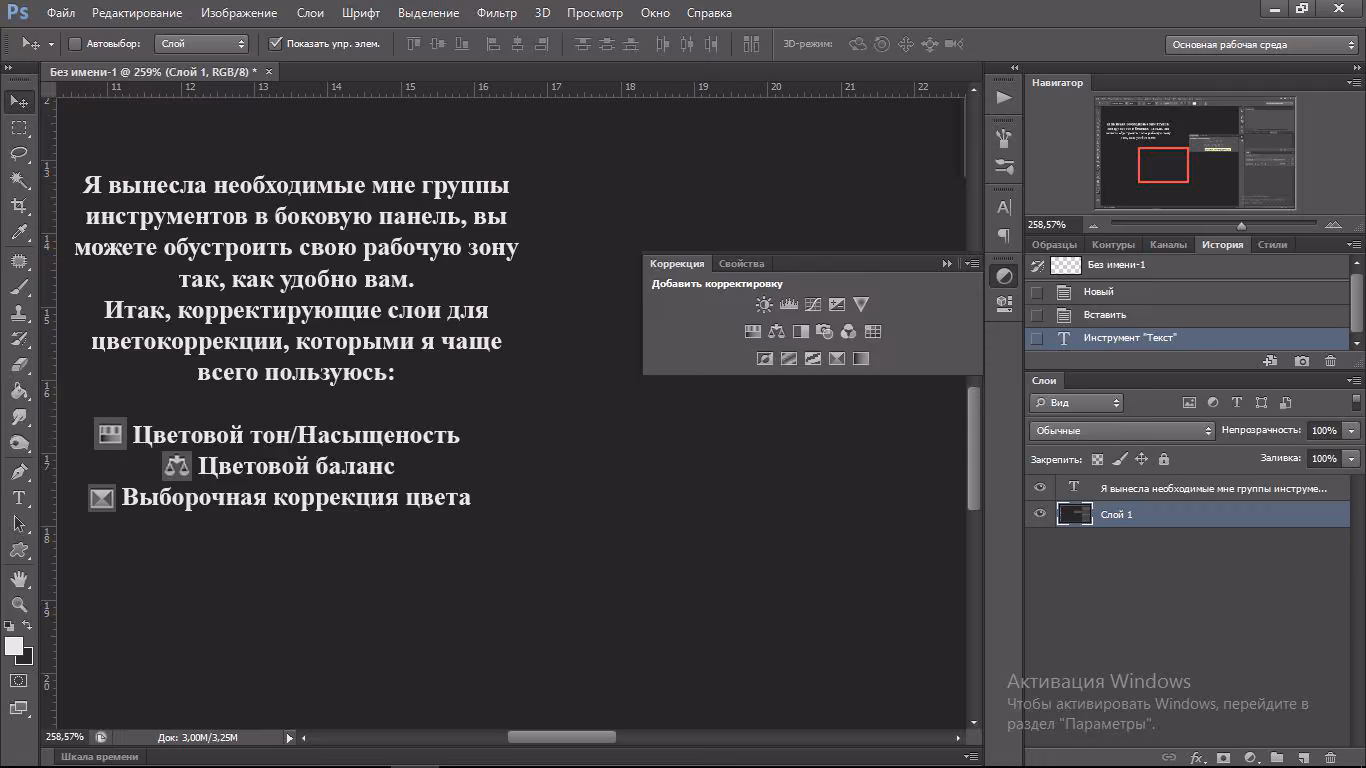
Task: Close the Без имени-1 document tab
Action: tap(269, 72)
